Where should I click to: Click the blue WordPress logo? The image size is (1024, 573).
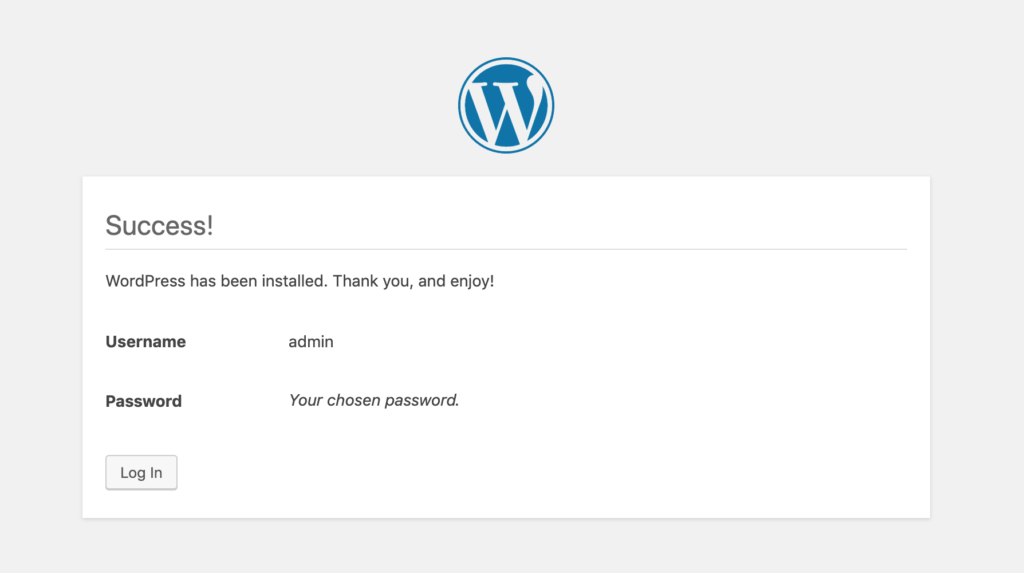click(x=506, y=105)
